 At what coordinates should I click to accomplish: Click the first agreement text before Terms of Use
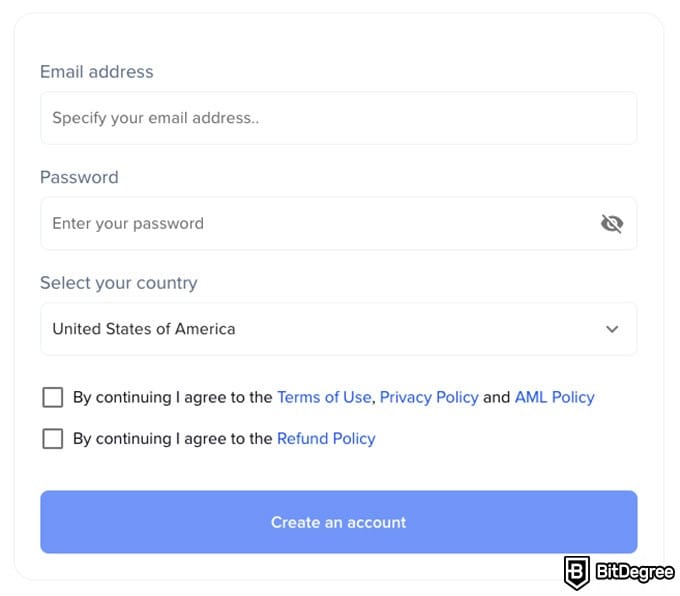172,397
